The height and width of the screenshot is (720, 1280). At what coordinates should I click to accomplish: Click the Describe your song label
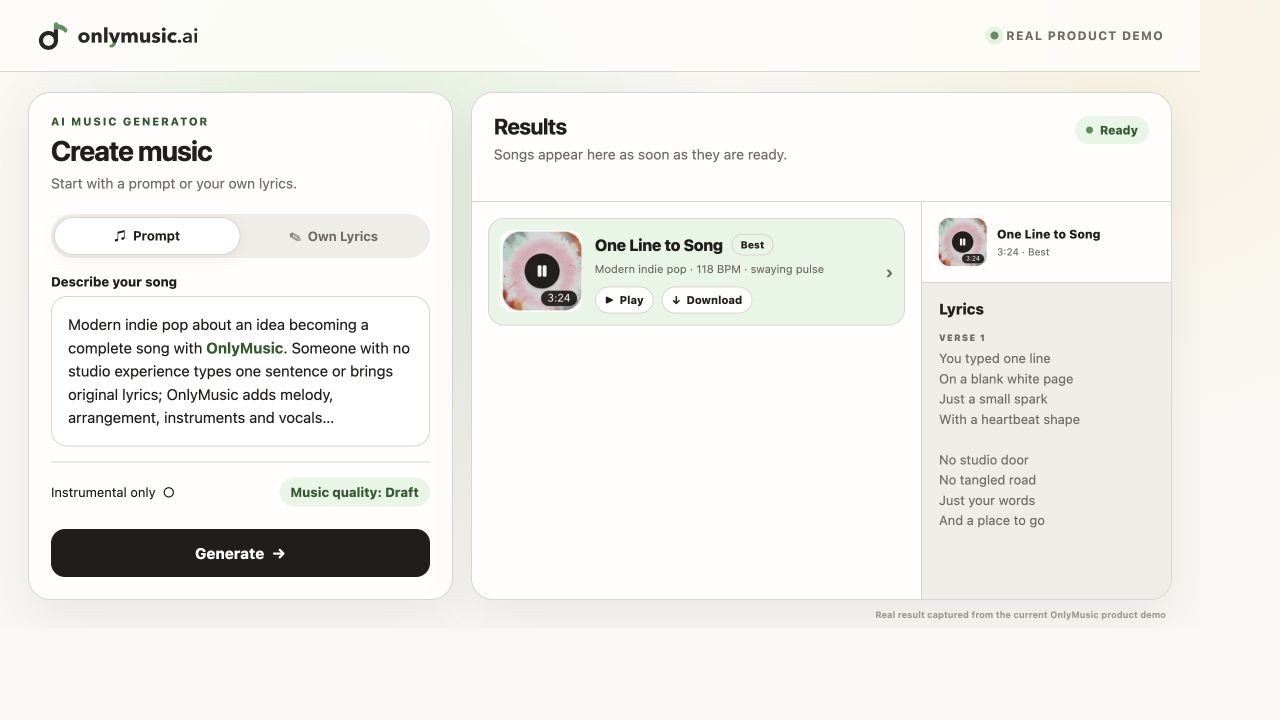pyautogui.click(x=114, y=282)
